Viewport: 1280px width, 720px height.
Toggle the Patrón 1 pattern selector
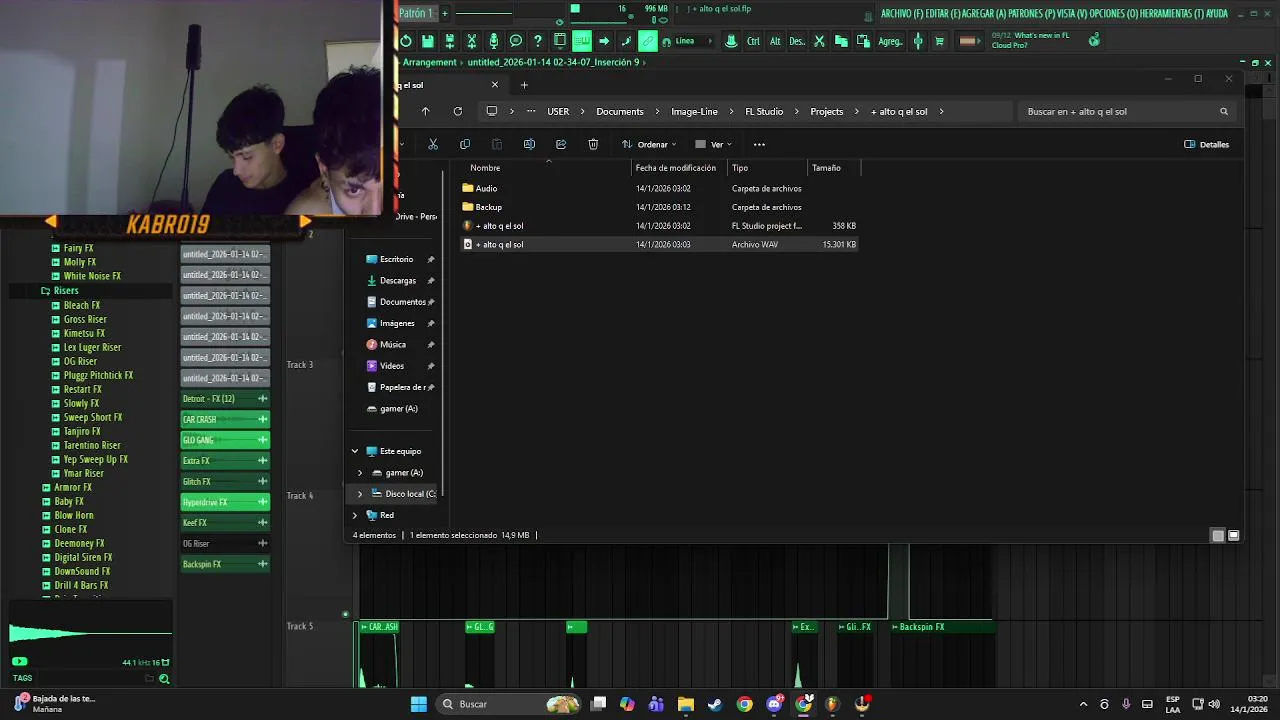(416, 13)
